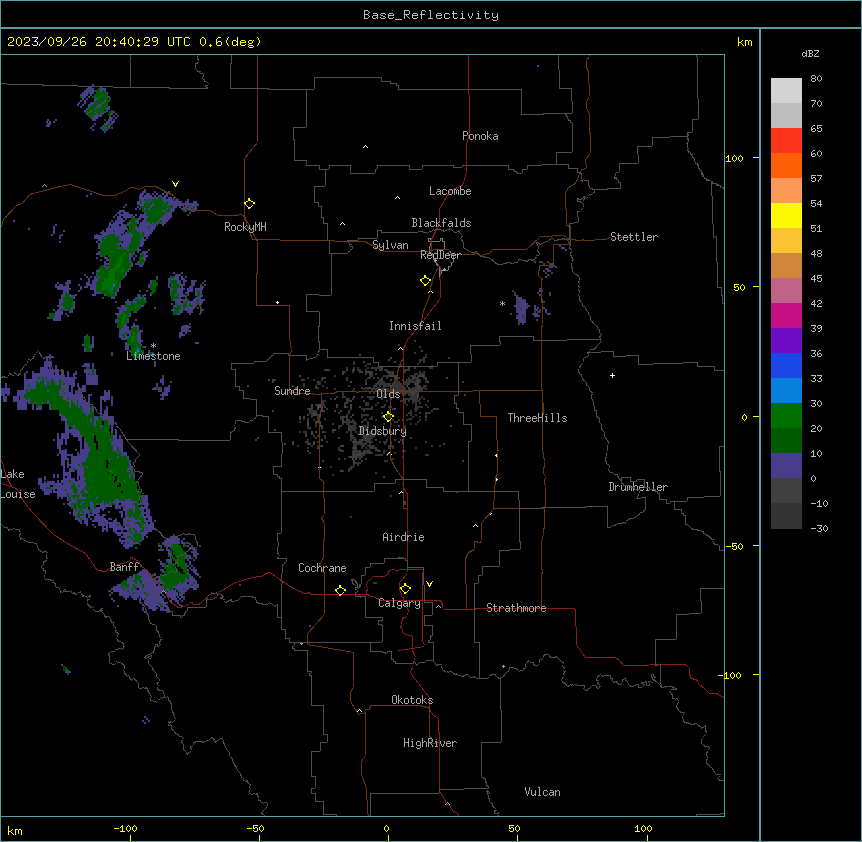Pick the orange 57-60 dBZ legend swatch
Image resolution: width=862 pixels, height=842 pixels.
coord(786,165)
